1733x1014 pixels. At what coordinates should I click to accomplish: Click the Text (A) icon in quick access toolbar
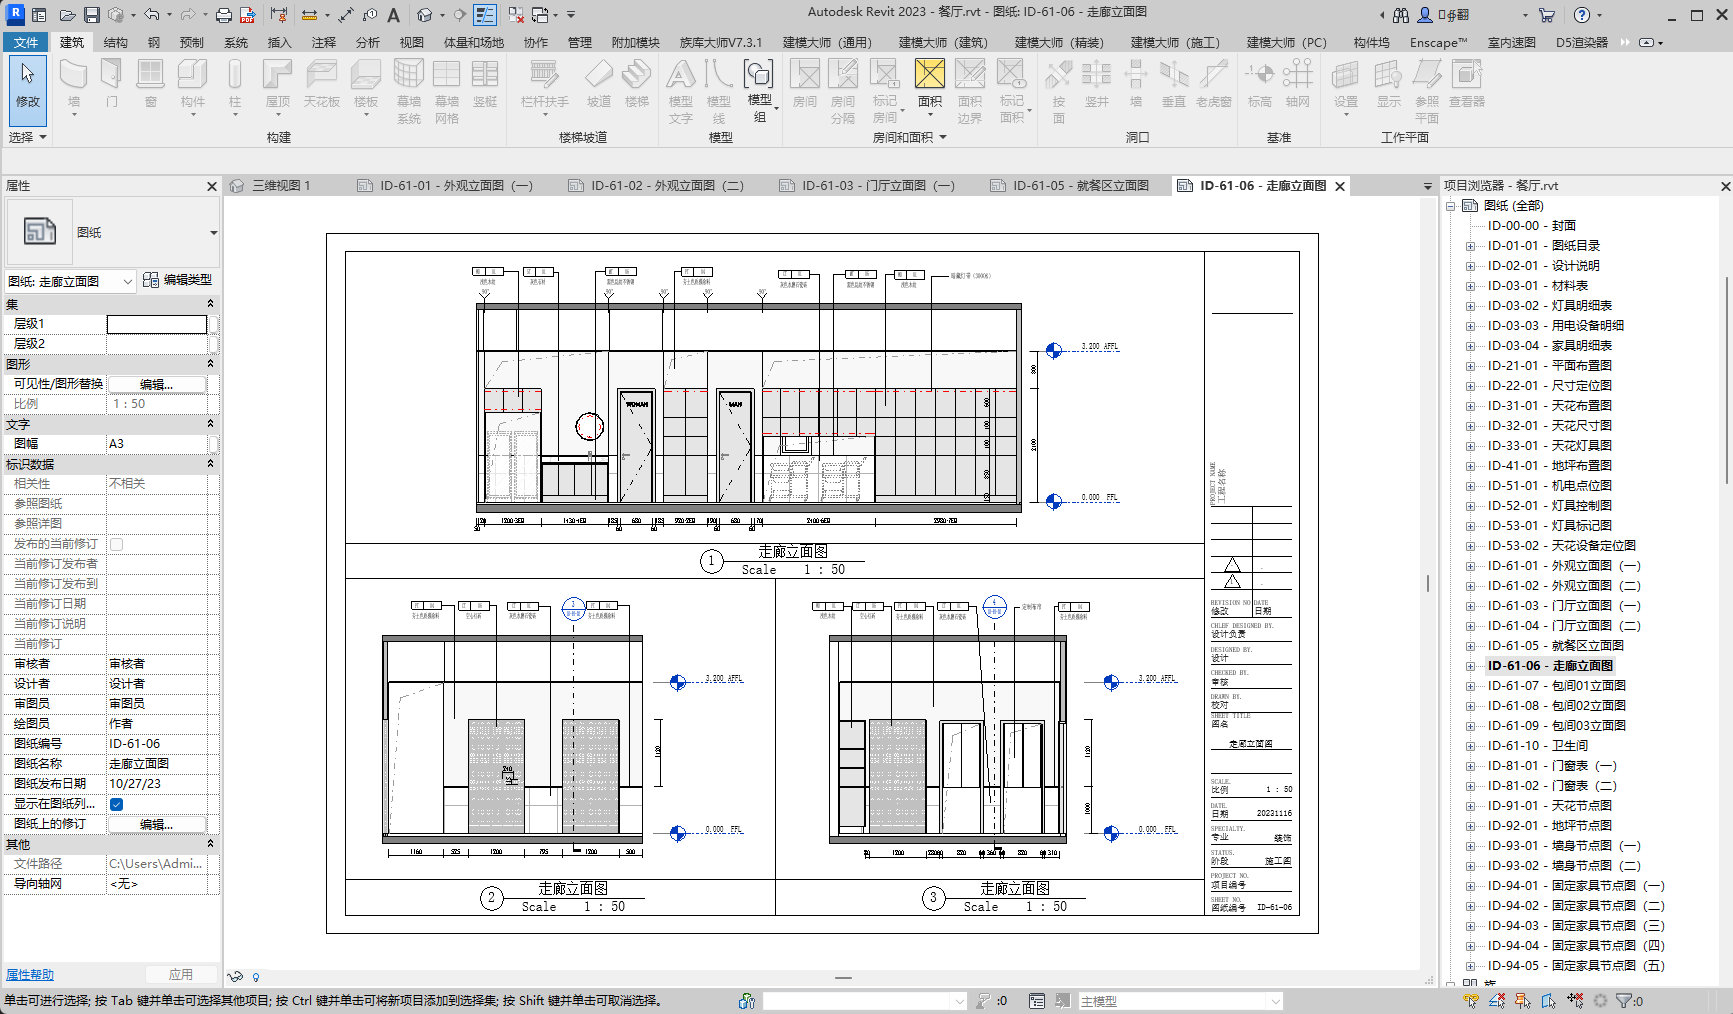394,15
